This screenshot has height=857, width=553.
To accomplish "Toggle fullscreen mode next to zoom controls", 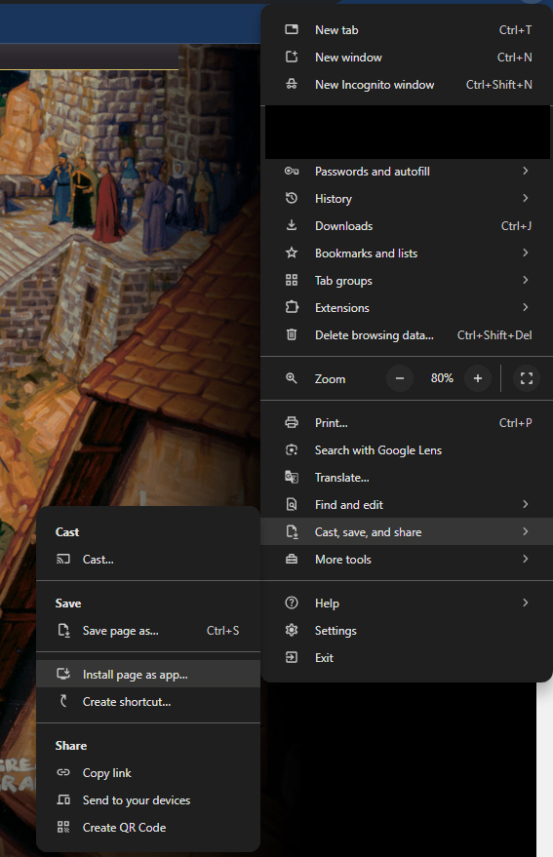I will [526, 378].
